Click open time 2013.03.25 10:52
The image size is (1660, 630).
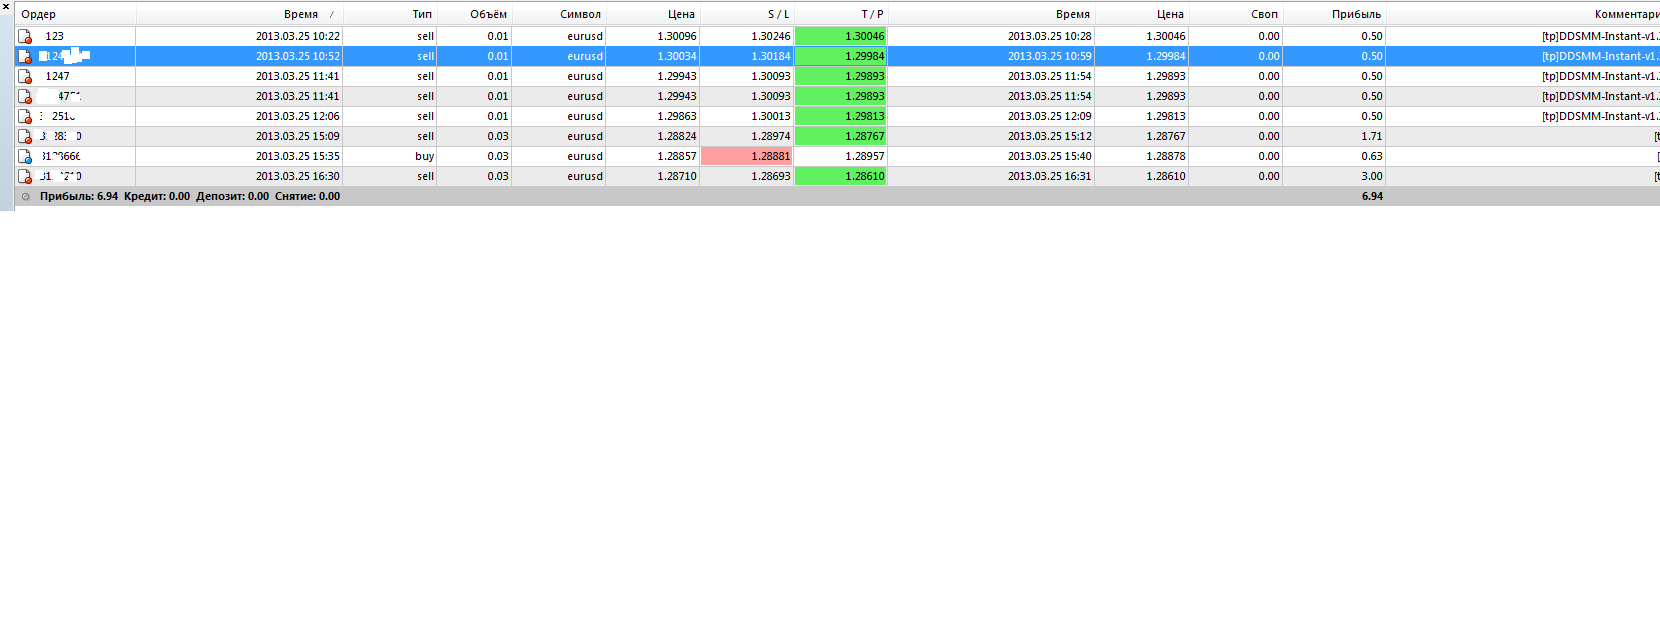pos(298,56)
